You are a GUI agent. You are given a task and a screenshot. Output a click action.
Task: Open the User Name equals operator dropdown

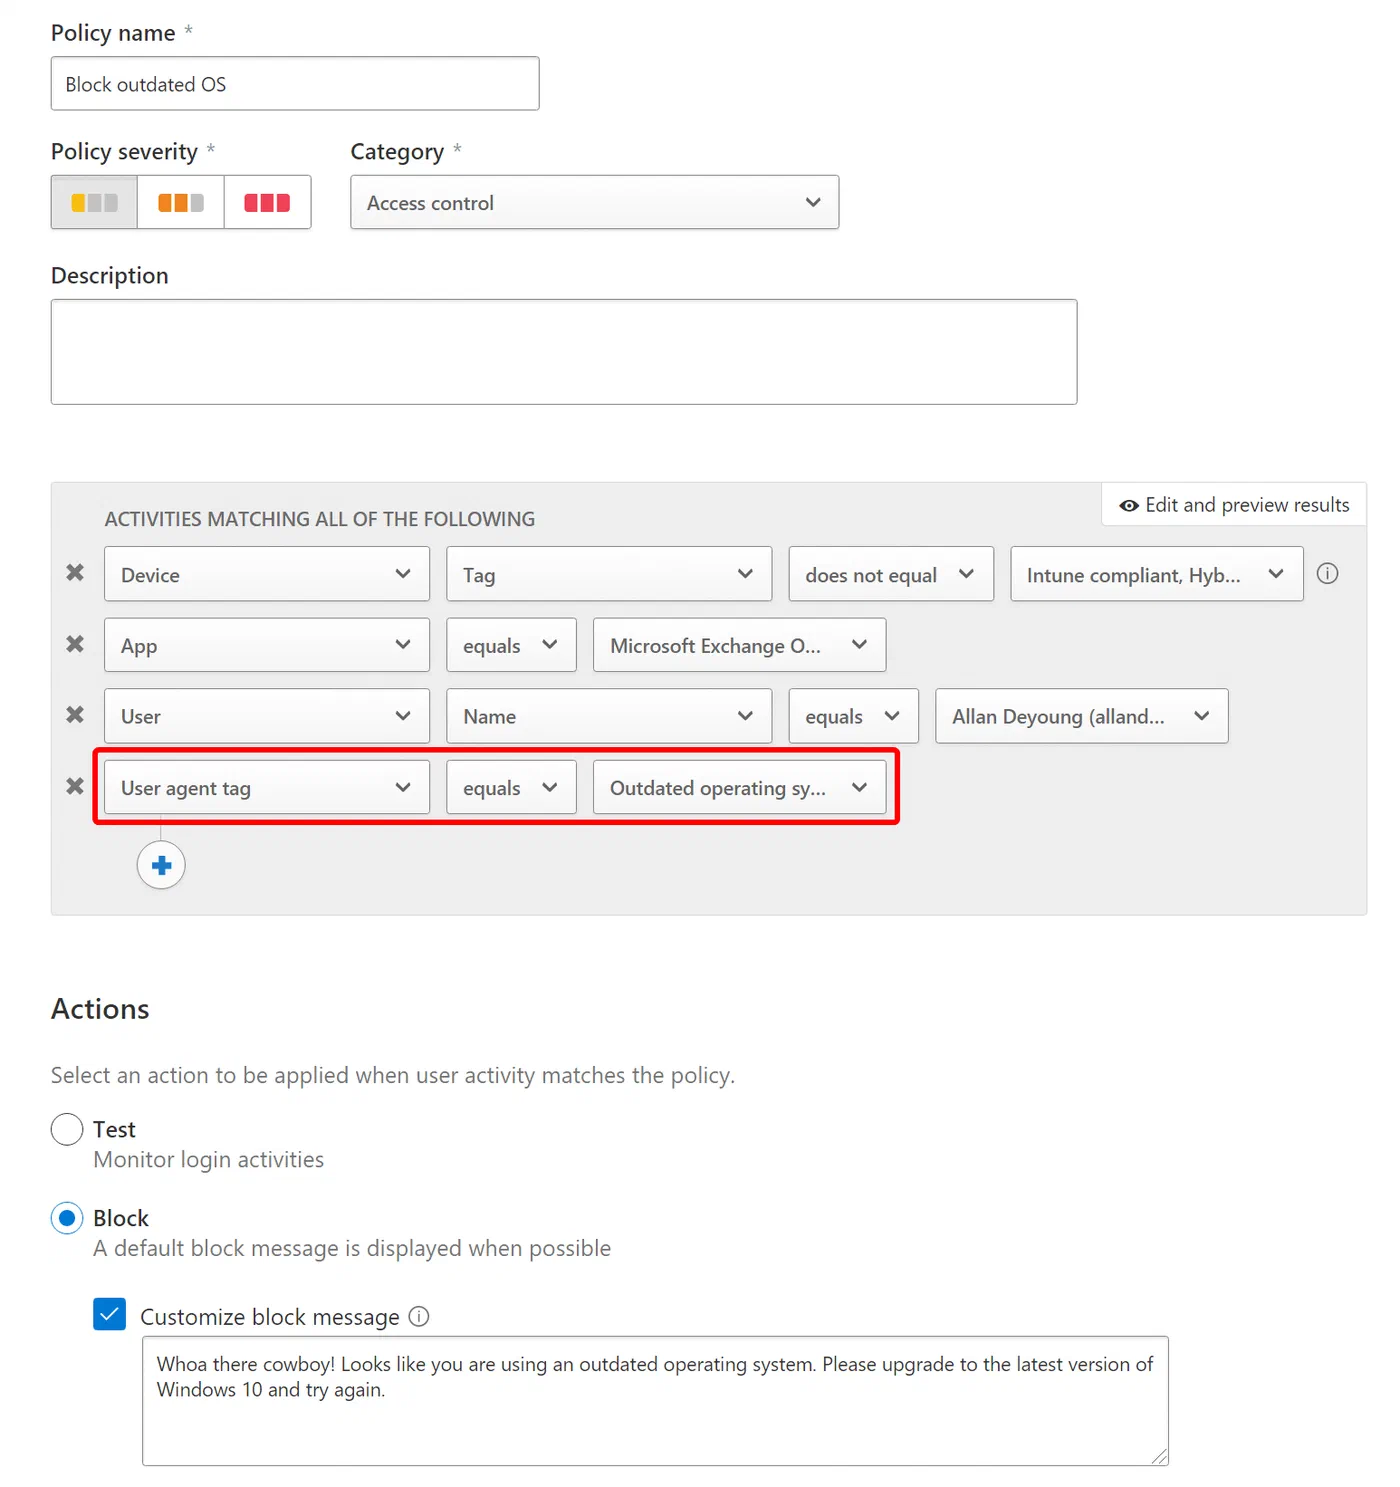coord(853,716)
